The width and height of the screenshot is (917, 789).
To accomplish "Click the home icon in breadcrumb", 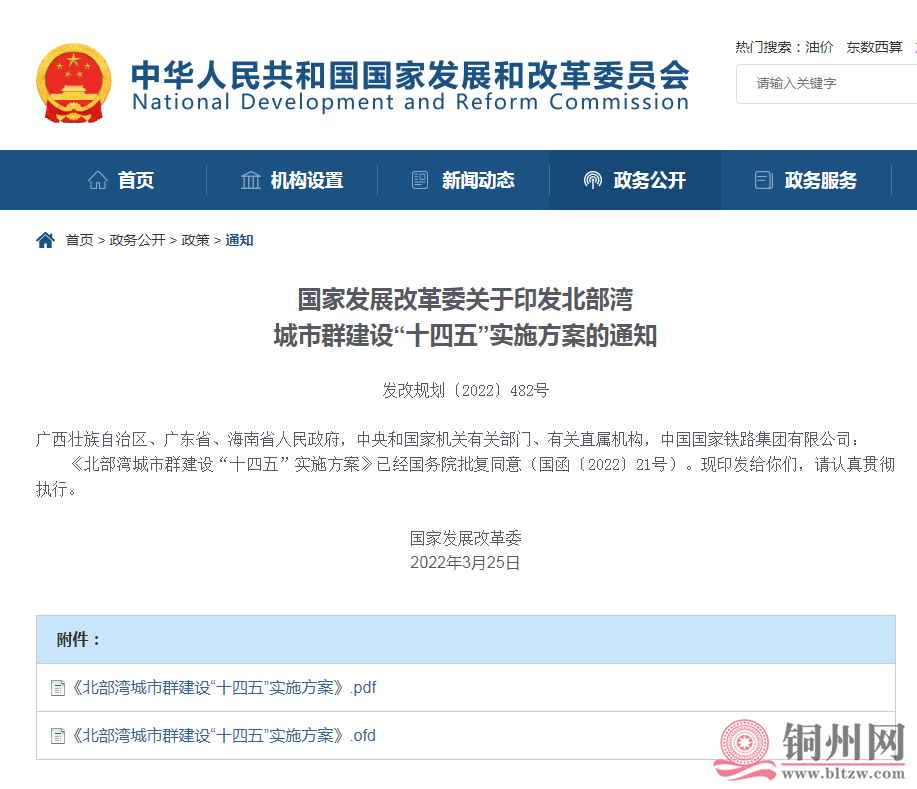I will tap(45, 240).
